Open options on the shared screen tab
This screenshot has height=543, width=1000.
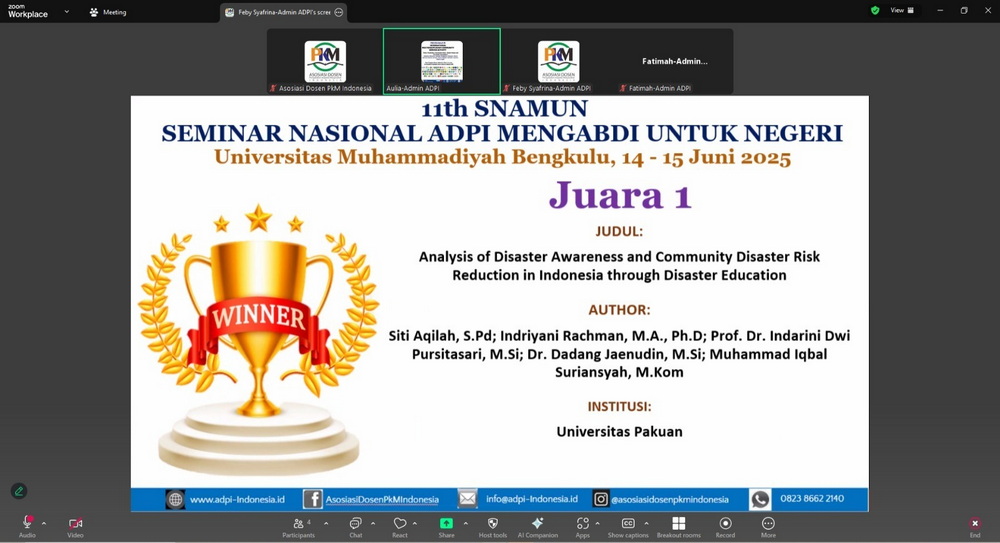point(339,12)
